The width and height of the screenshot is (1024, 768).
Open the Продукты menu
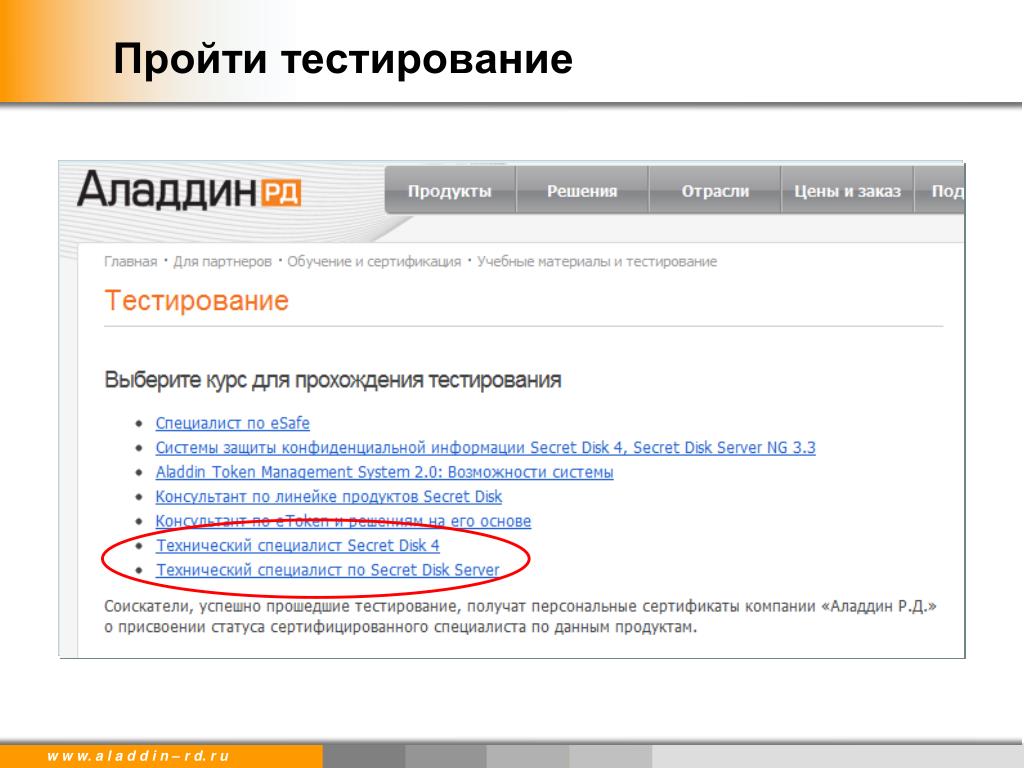450,191
